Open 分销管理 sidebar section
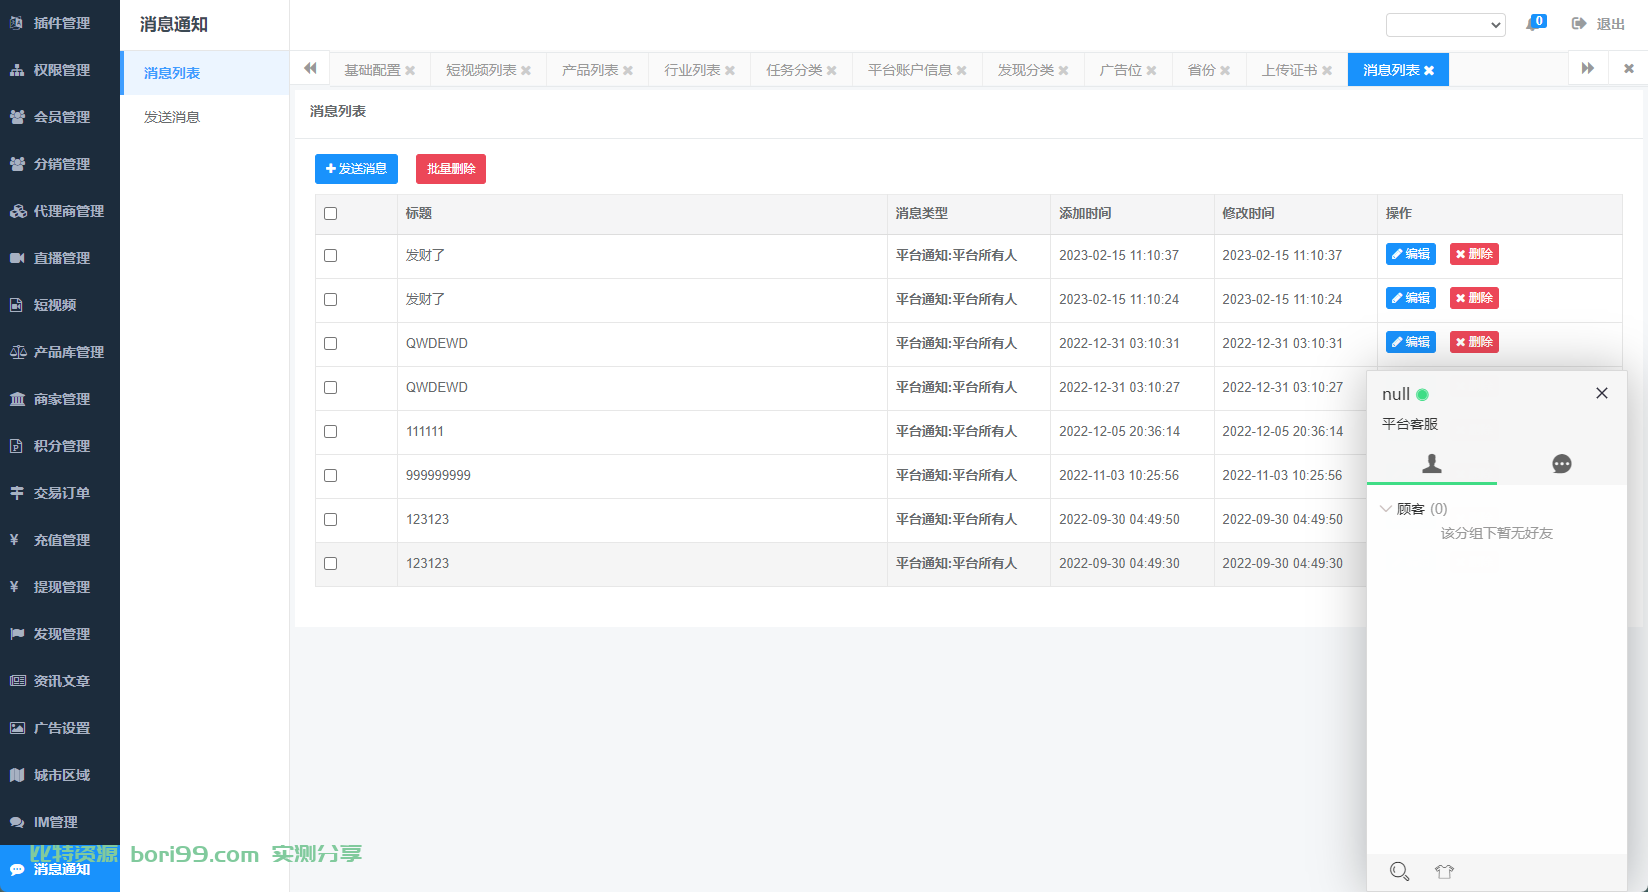This screenshot has height=892, width=1648. click(60, 164)
